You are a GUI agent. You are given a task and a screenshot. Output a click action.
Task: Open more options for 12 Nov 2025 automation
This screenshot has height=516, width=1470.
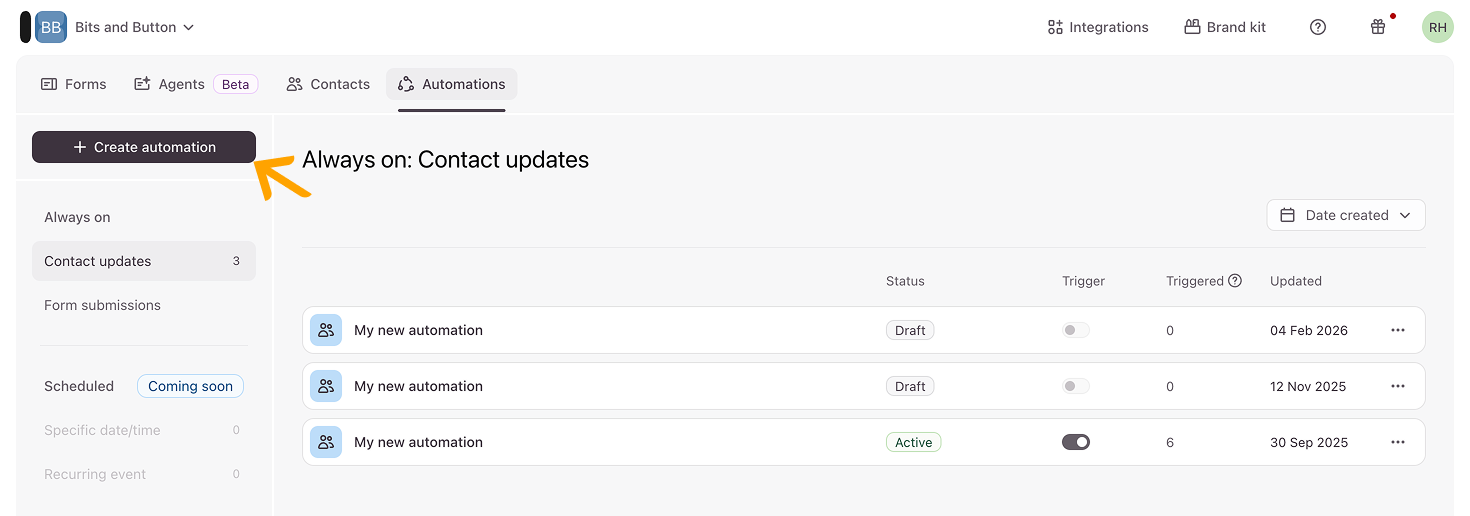(1398, 386)
